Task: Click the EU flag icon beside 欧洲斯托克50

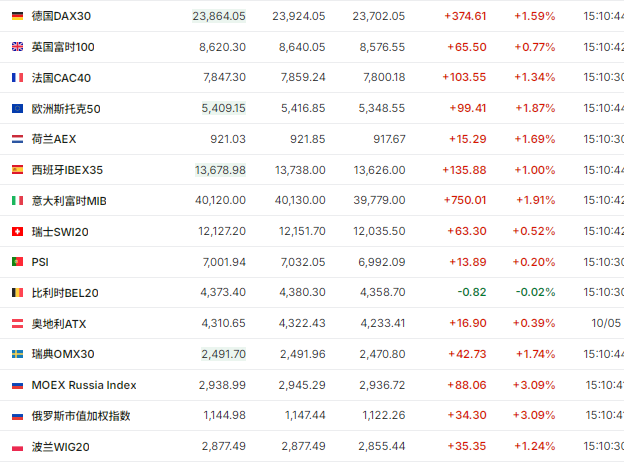Action: (x=17, y=109)
